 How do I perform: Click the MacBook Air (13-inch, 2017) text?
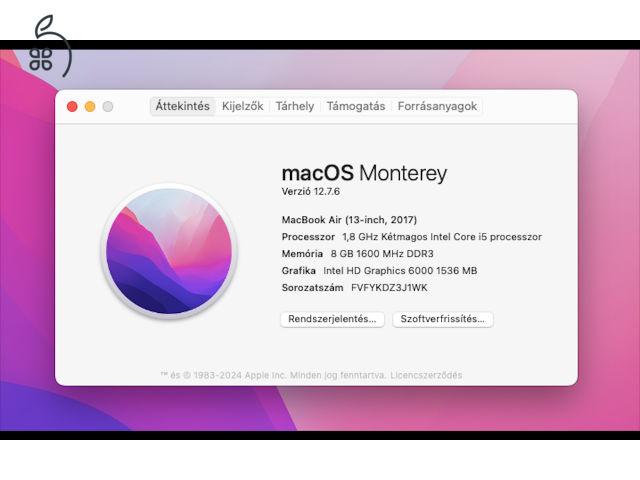click(349, 220)
